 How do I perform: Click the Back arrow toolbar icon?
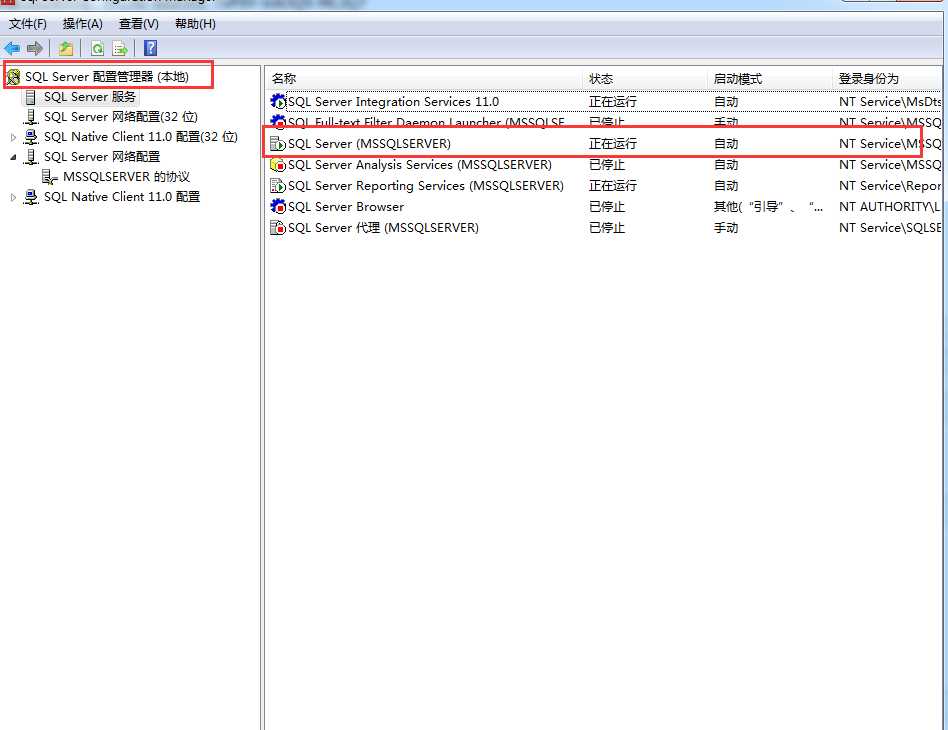(12, 48)
